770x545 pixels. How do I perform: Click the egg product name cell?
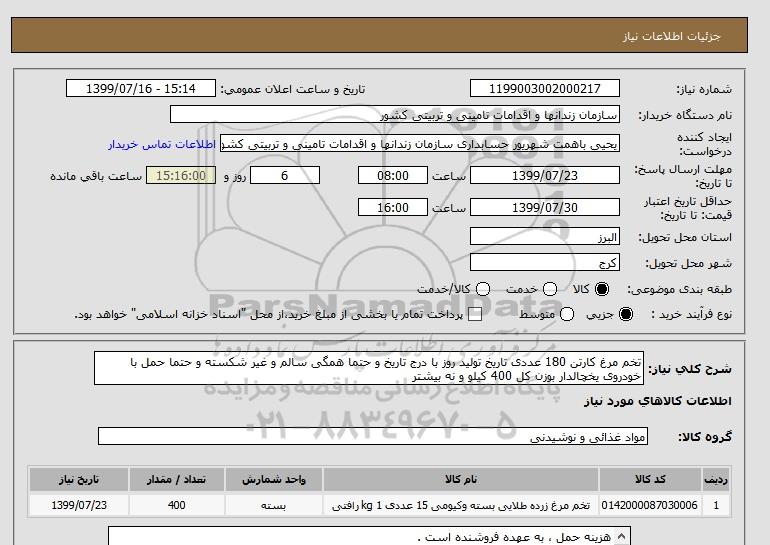pyautogui.click(x=461, y=505)
